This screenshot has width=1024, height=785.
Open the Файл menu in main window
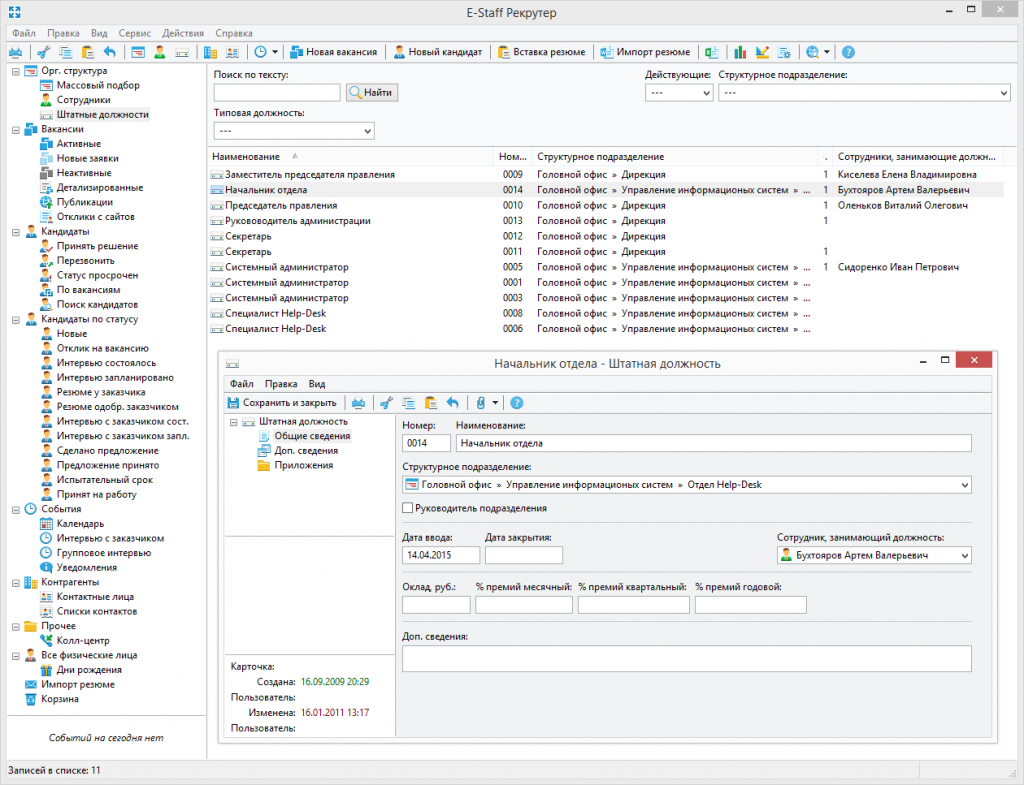(24, 33)
